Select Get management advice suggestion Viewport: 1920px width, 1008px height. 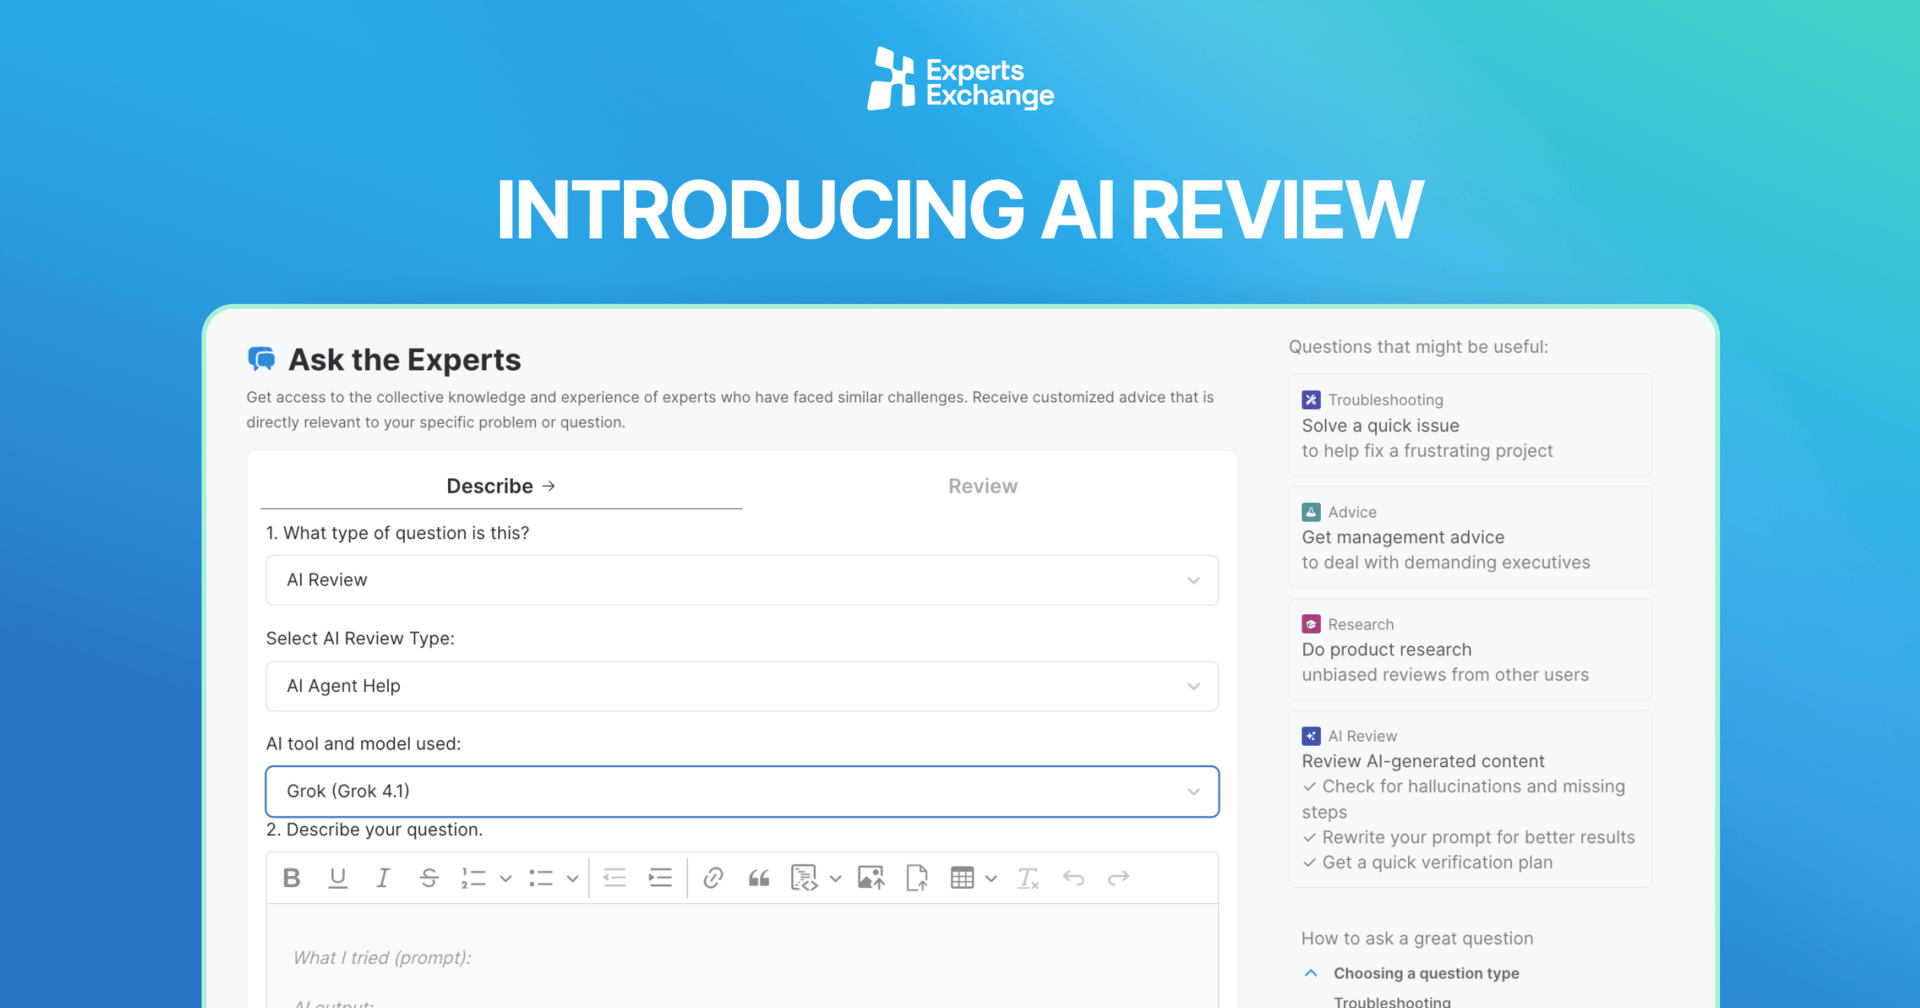[1470, 537]
